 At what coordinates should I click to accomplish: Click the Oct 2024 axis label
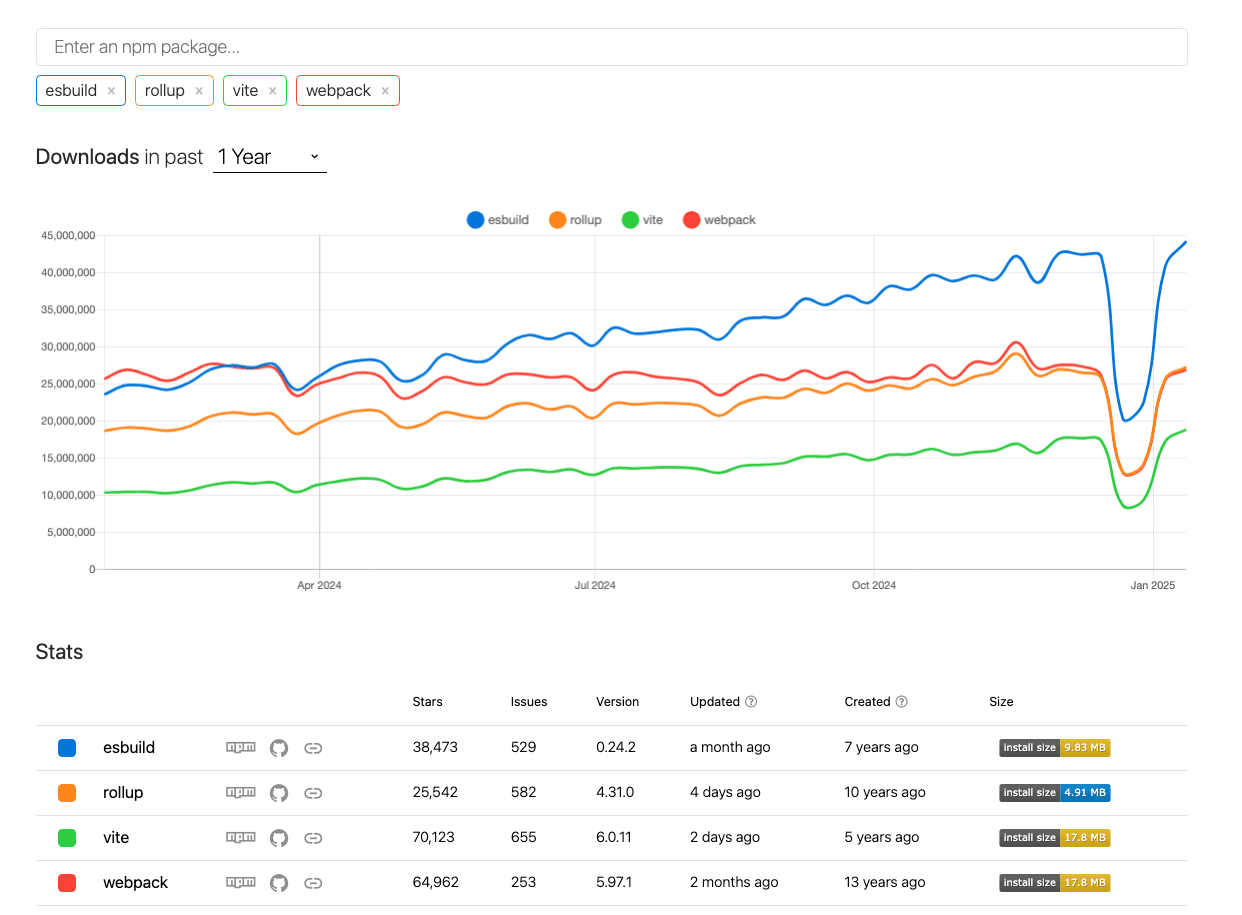coord(874,585)
